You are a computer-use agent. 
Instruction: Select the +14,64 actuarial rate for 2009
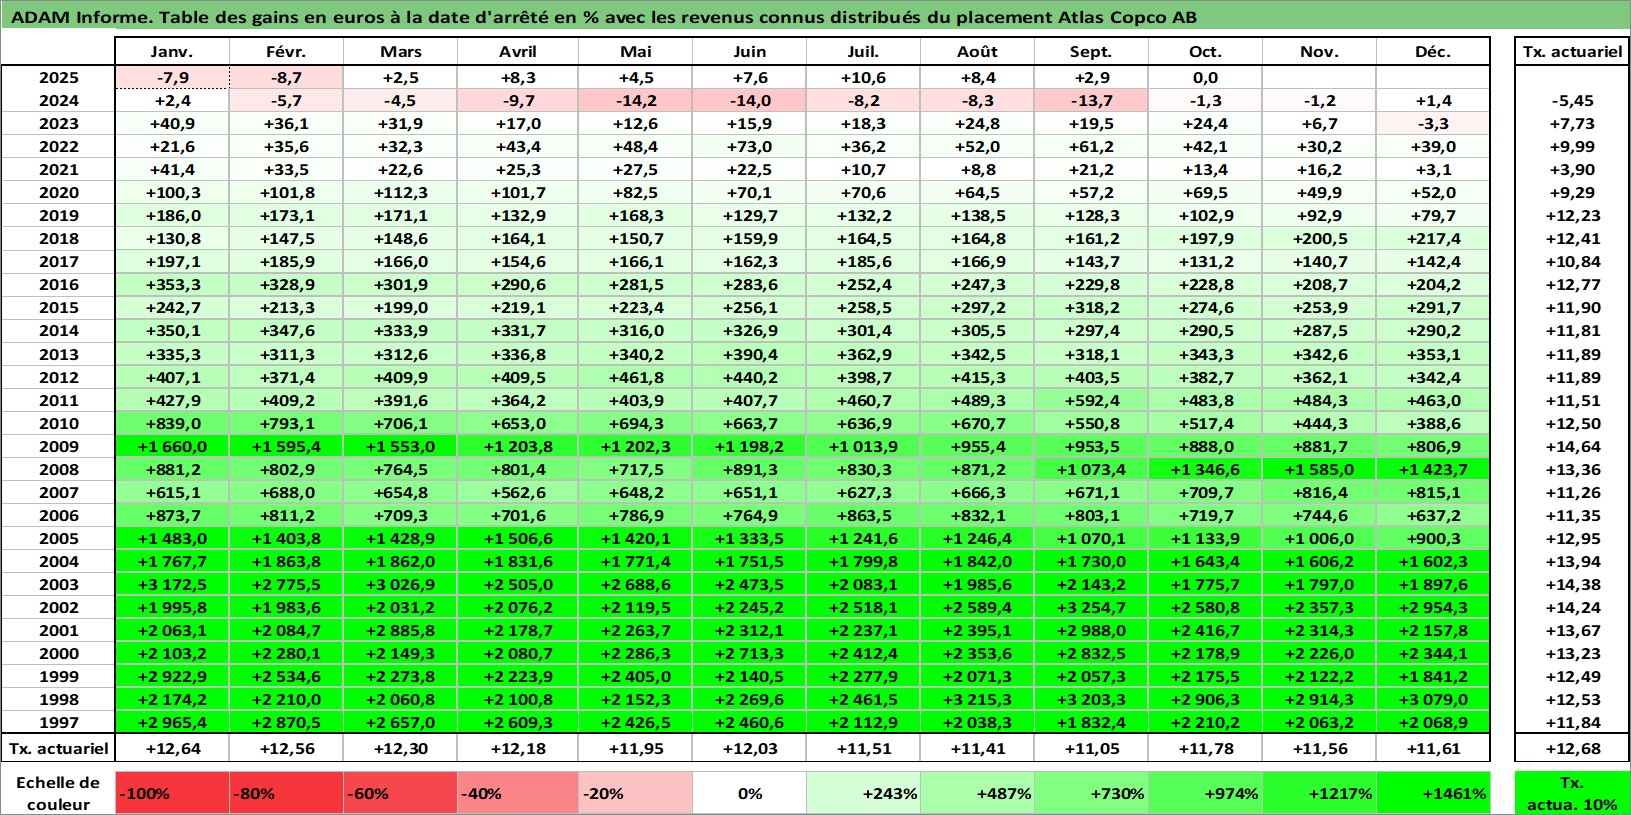point(1572,446)
